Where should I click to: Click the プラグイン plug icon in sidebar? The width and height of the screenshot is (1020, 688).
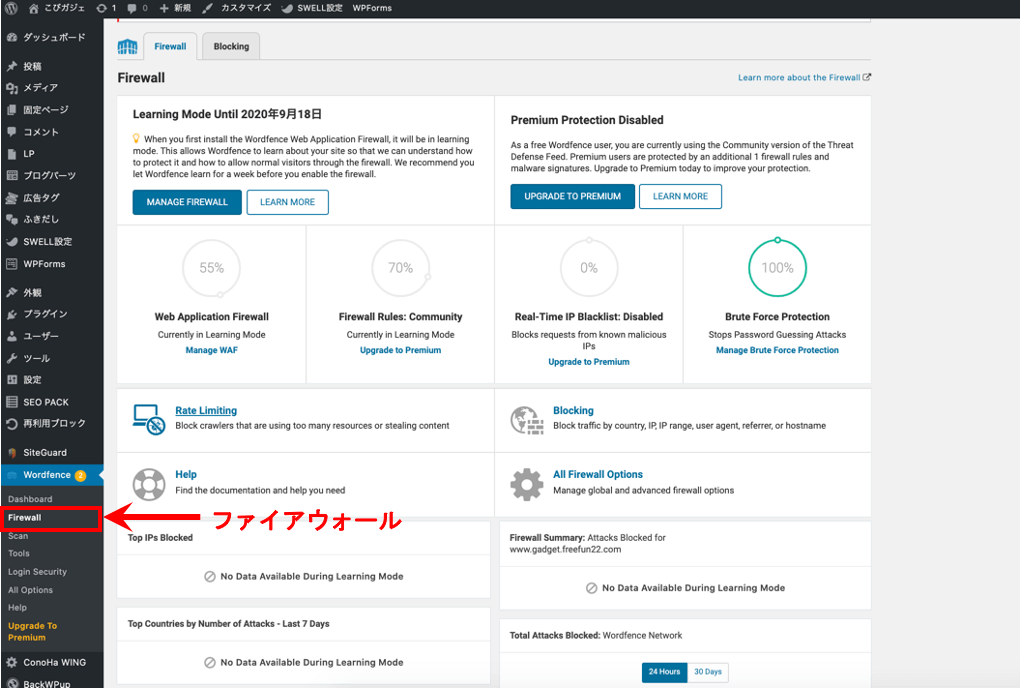(12, 314)
